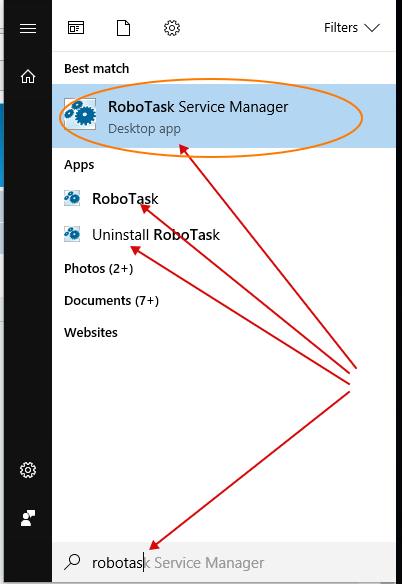Click the magnifier icon in search box
Viewport: 402px width, 584px height.
tap(72, 562)
